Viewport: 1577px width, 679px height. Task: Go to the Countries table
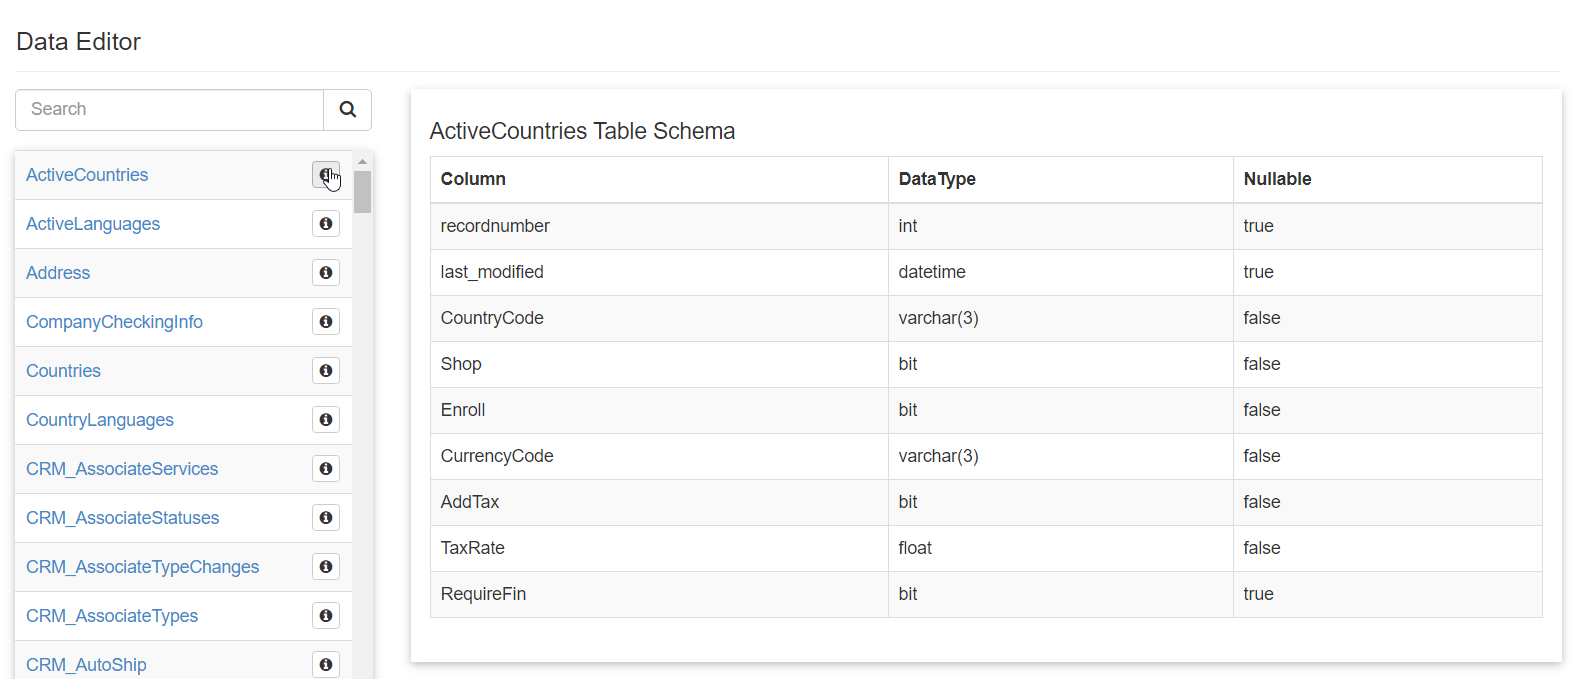(63, 371)
